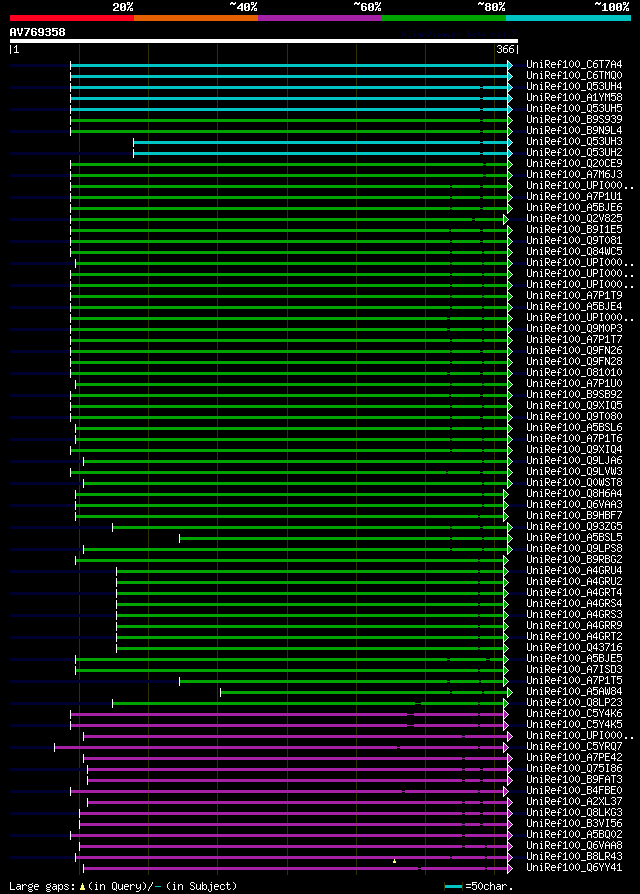Click the UniRef100_A7P1U1 label

574,197
